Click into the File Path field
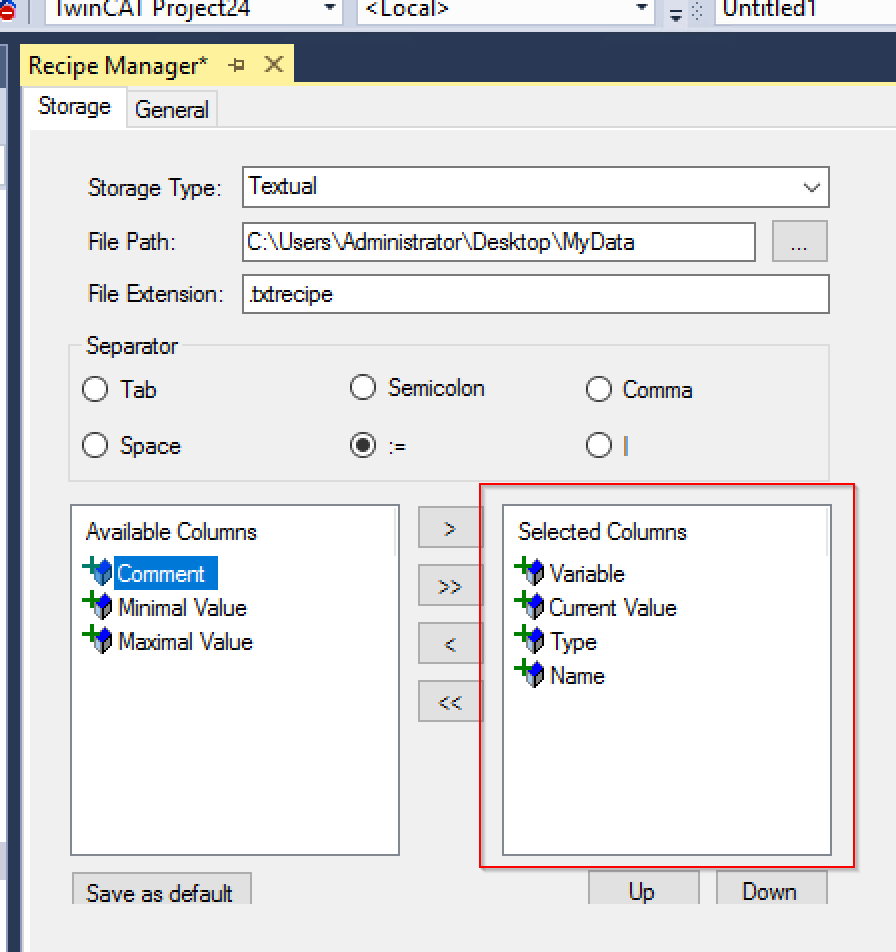Viewport: 896px width, 952px height. point(499,242)
